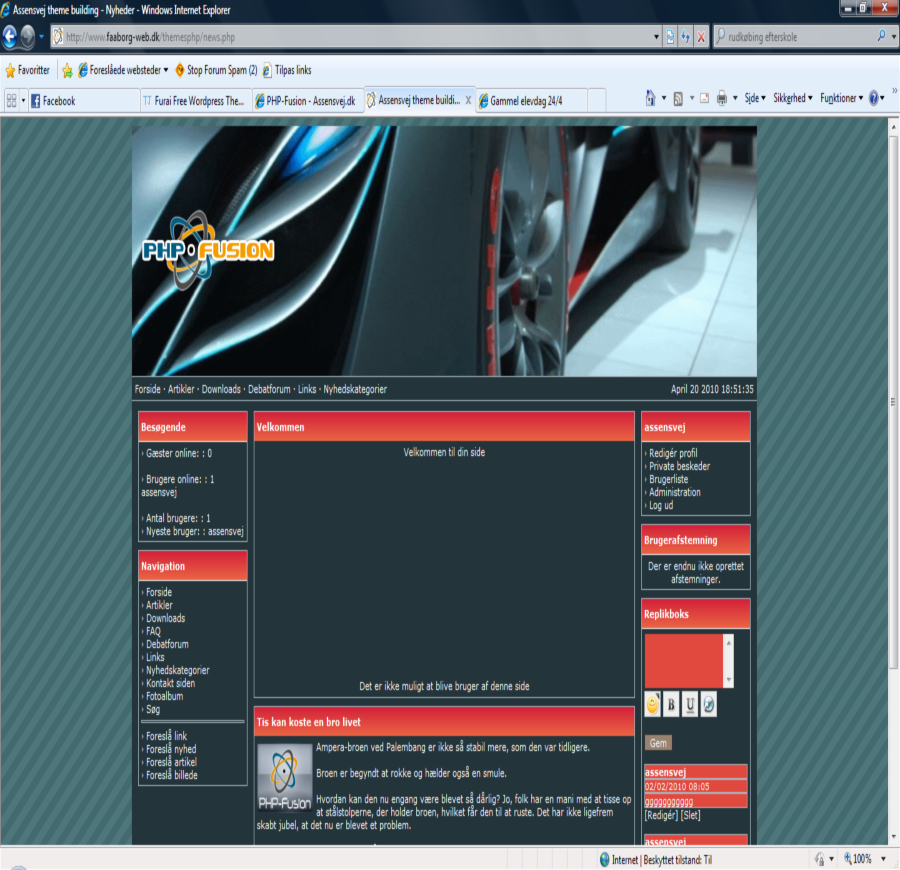Open Artikler in the top navigation bar

181,389
